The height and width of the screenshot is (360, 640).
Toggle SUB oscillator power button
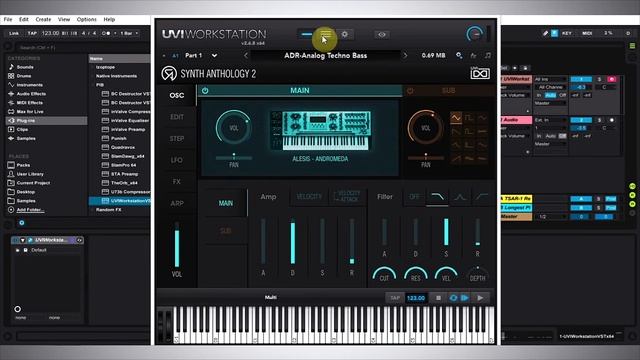click(410, 91)
